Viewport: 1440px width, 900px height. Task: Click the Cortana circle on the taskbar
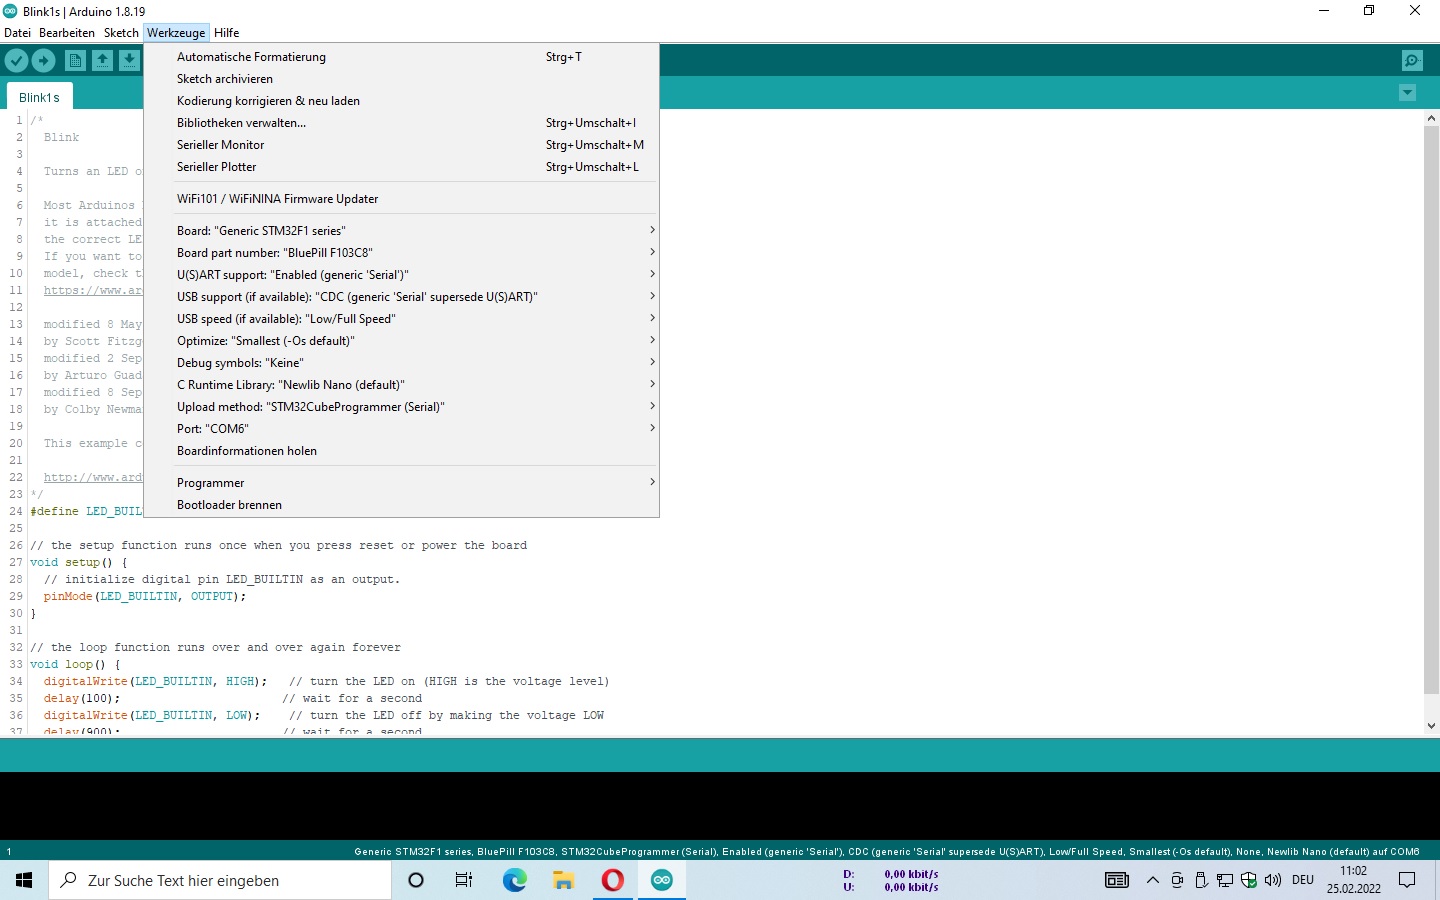[x=416, y=880]
